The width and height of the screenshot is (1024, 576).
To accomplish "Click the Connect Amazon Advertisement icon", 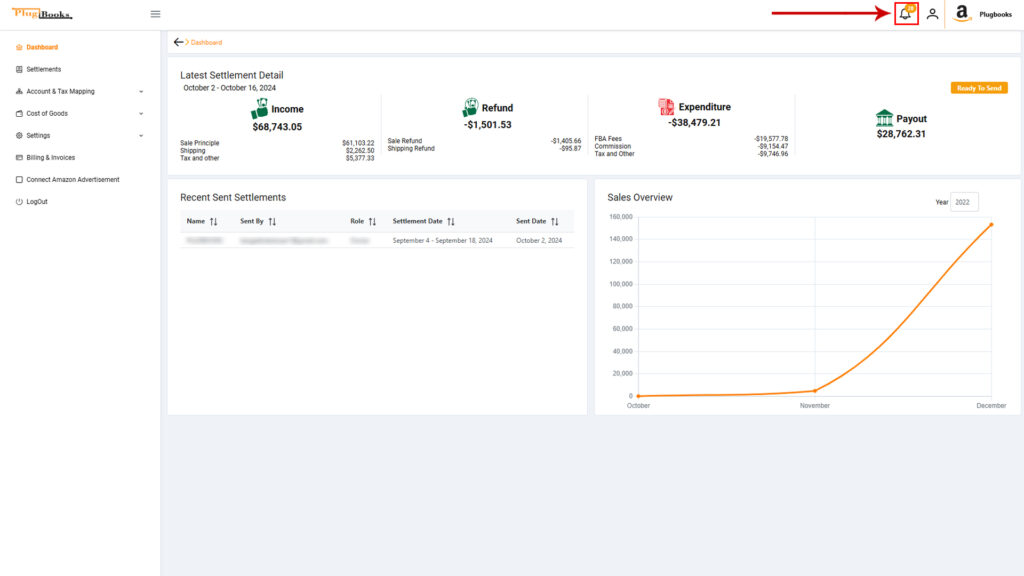I will click(x=19, y=180).
